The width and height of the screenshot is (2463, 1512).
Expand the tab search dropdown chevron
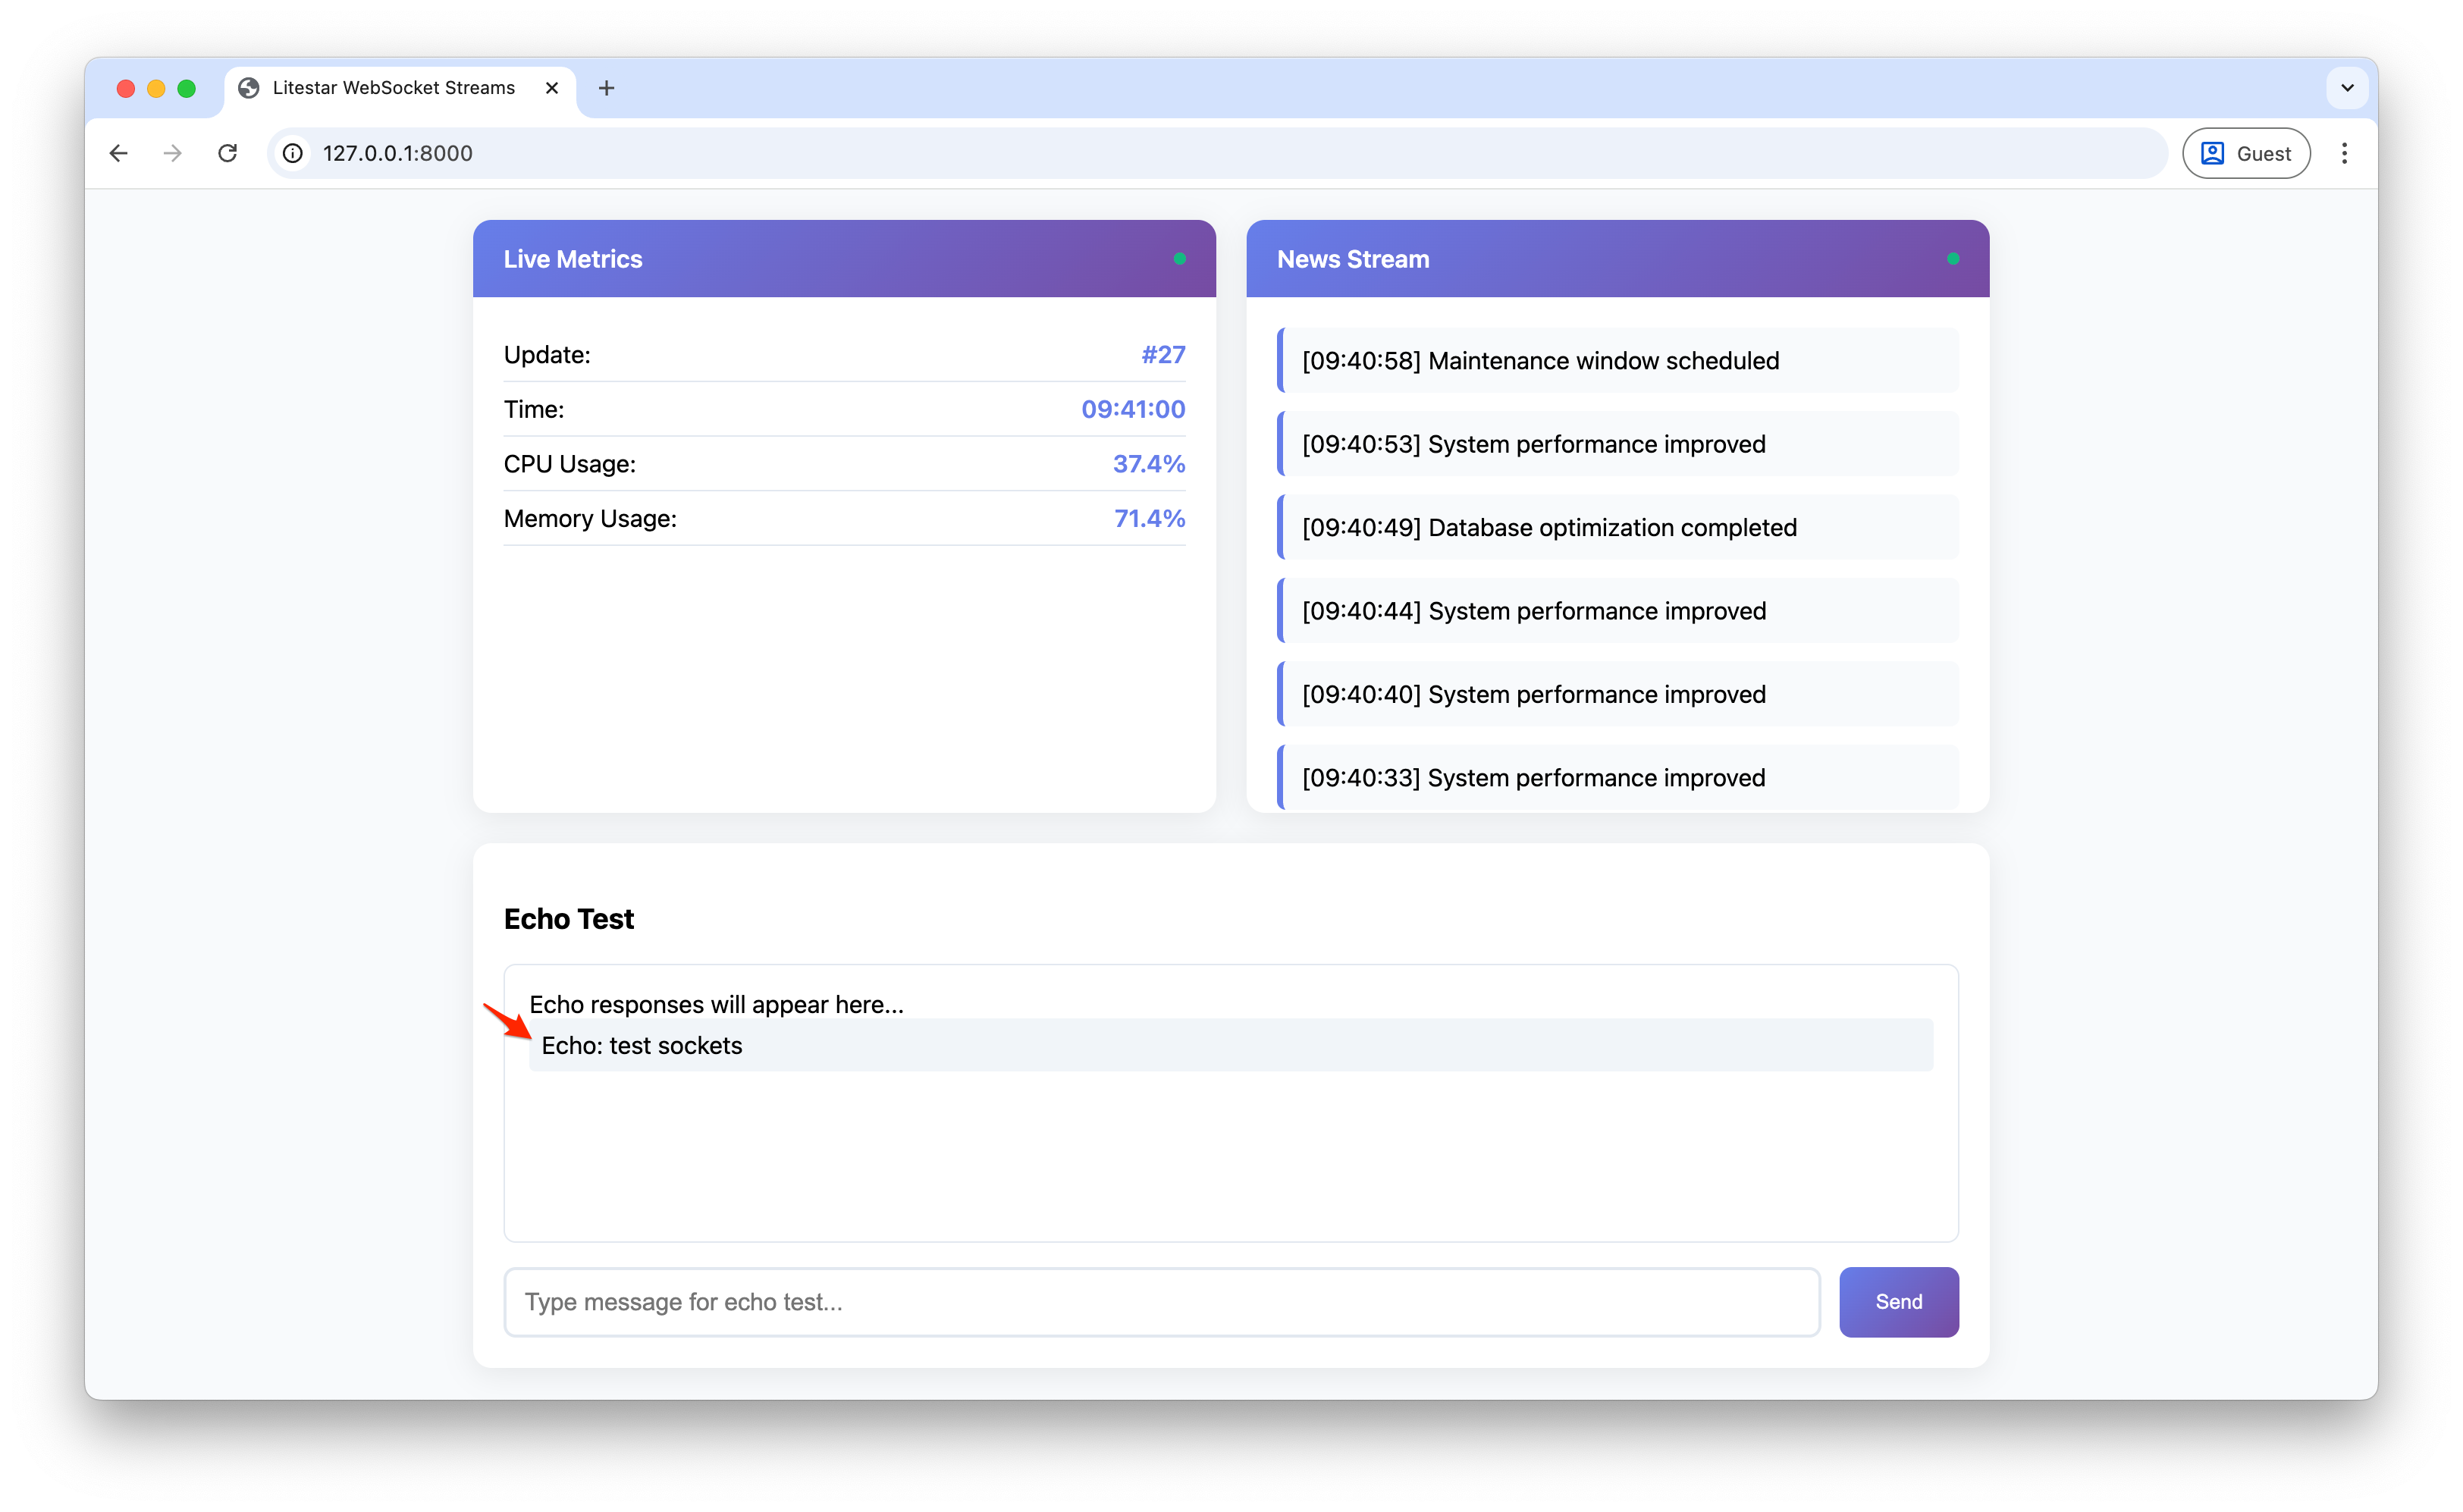click(2347, 88)
